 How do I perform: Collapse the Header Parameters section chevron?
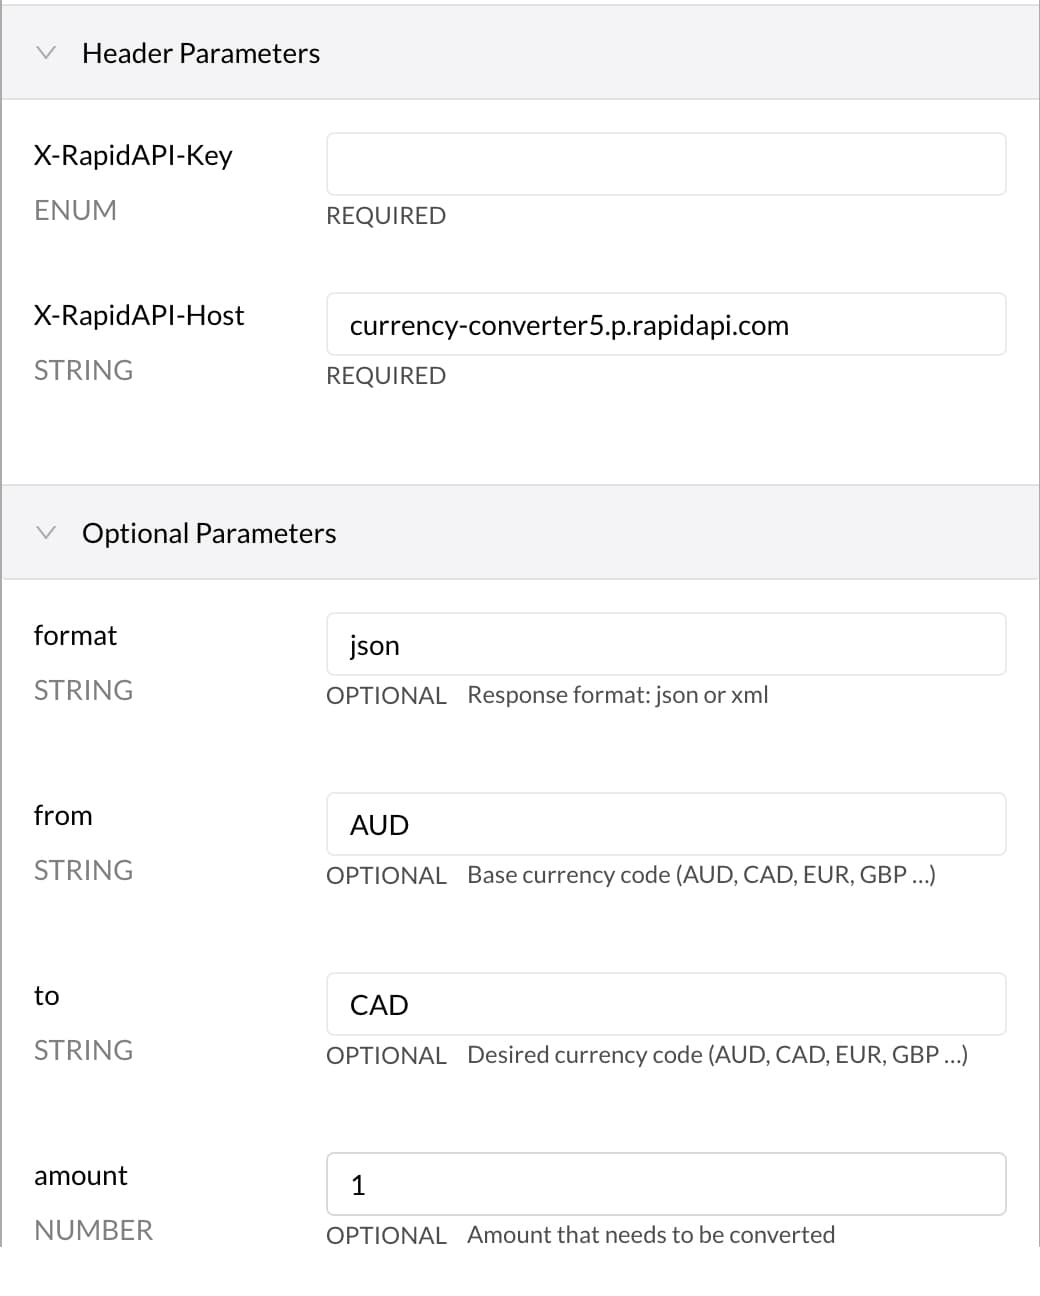click(x=45, y=53)
